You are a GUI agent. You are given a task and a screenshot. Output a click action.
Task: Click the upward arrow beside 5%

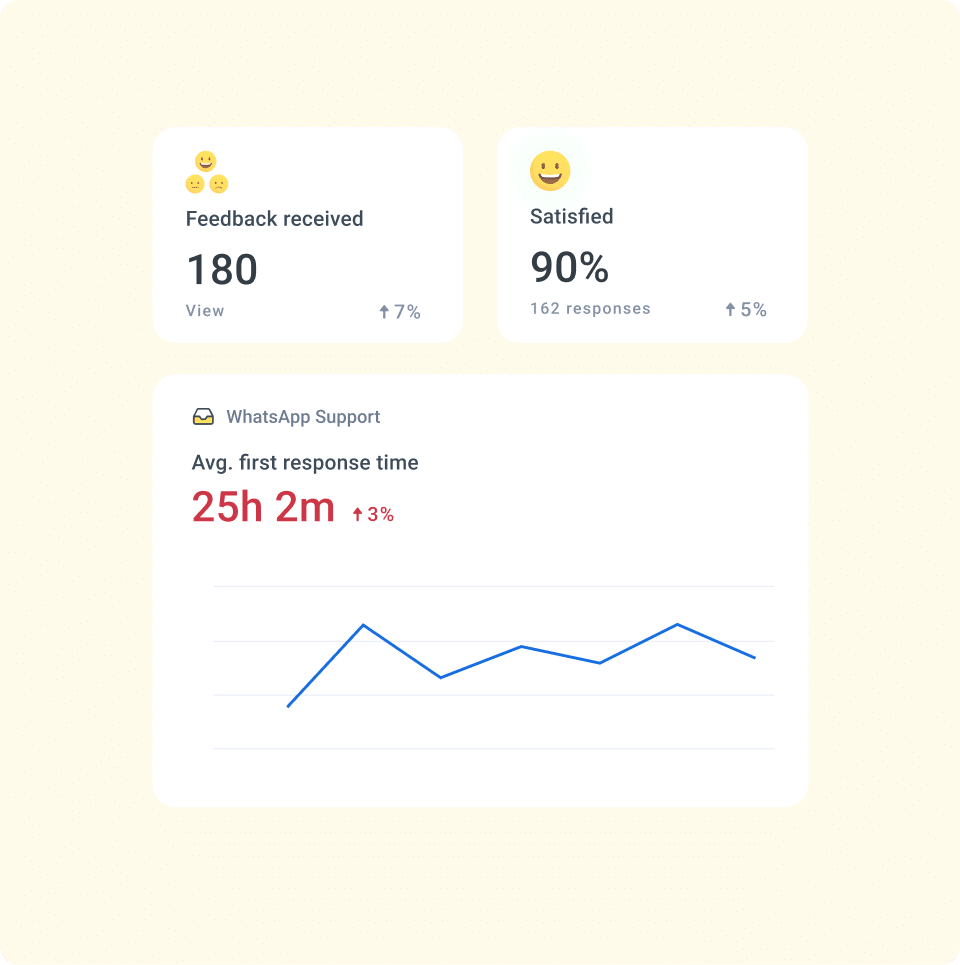point(728,309)
